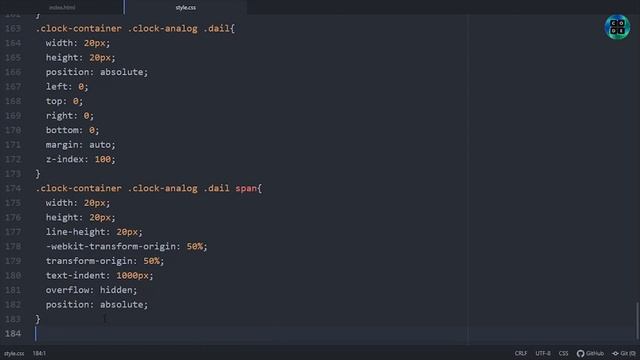Open go-to-line via 184:1 cursor position

[39, 353]
